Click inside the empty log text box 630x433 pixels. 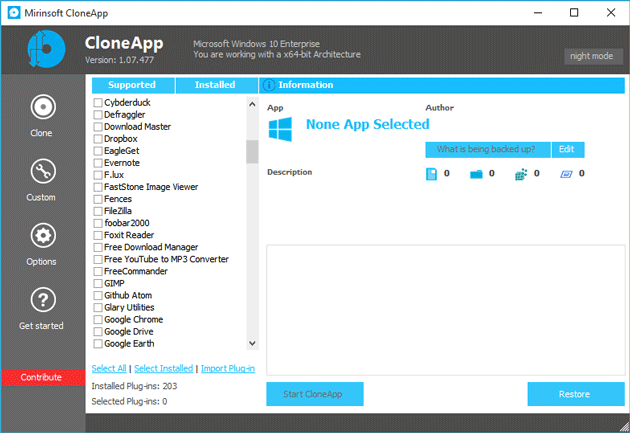446,310
